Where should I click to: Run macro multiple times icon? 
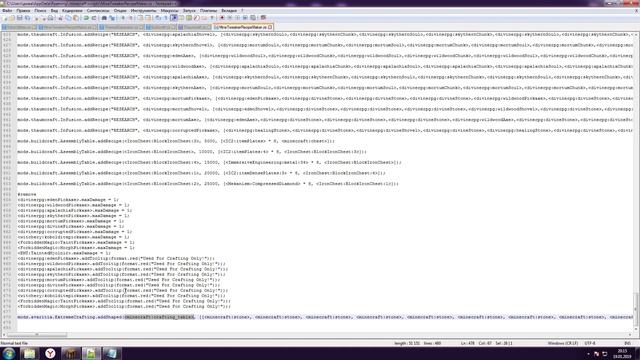(x=245, y=18)
